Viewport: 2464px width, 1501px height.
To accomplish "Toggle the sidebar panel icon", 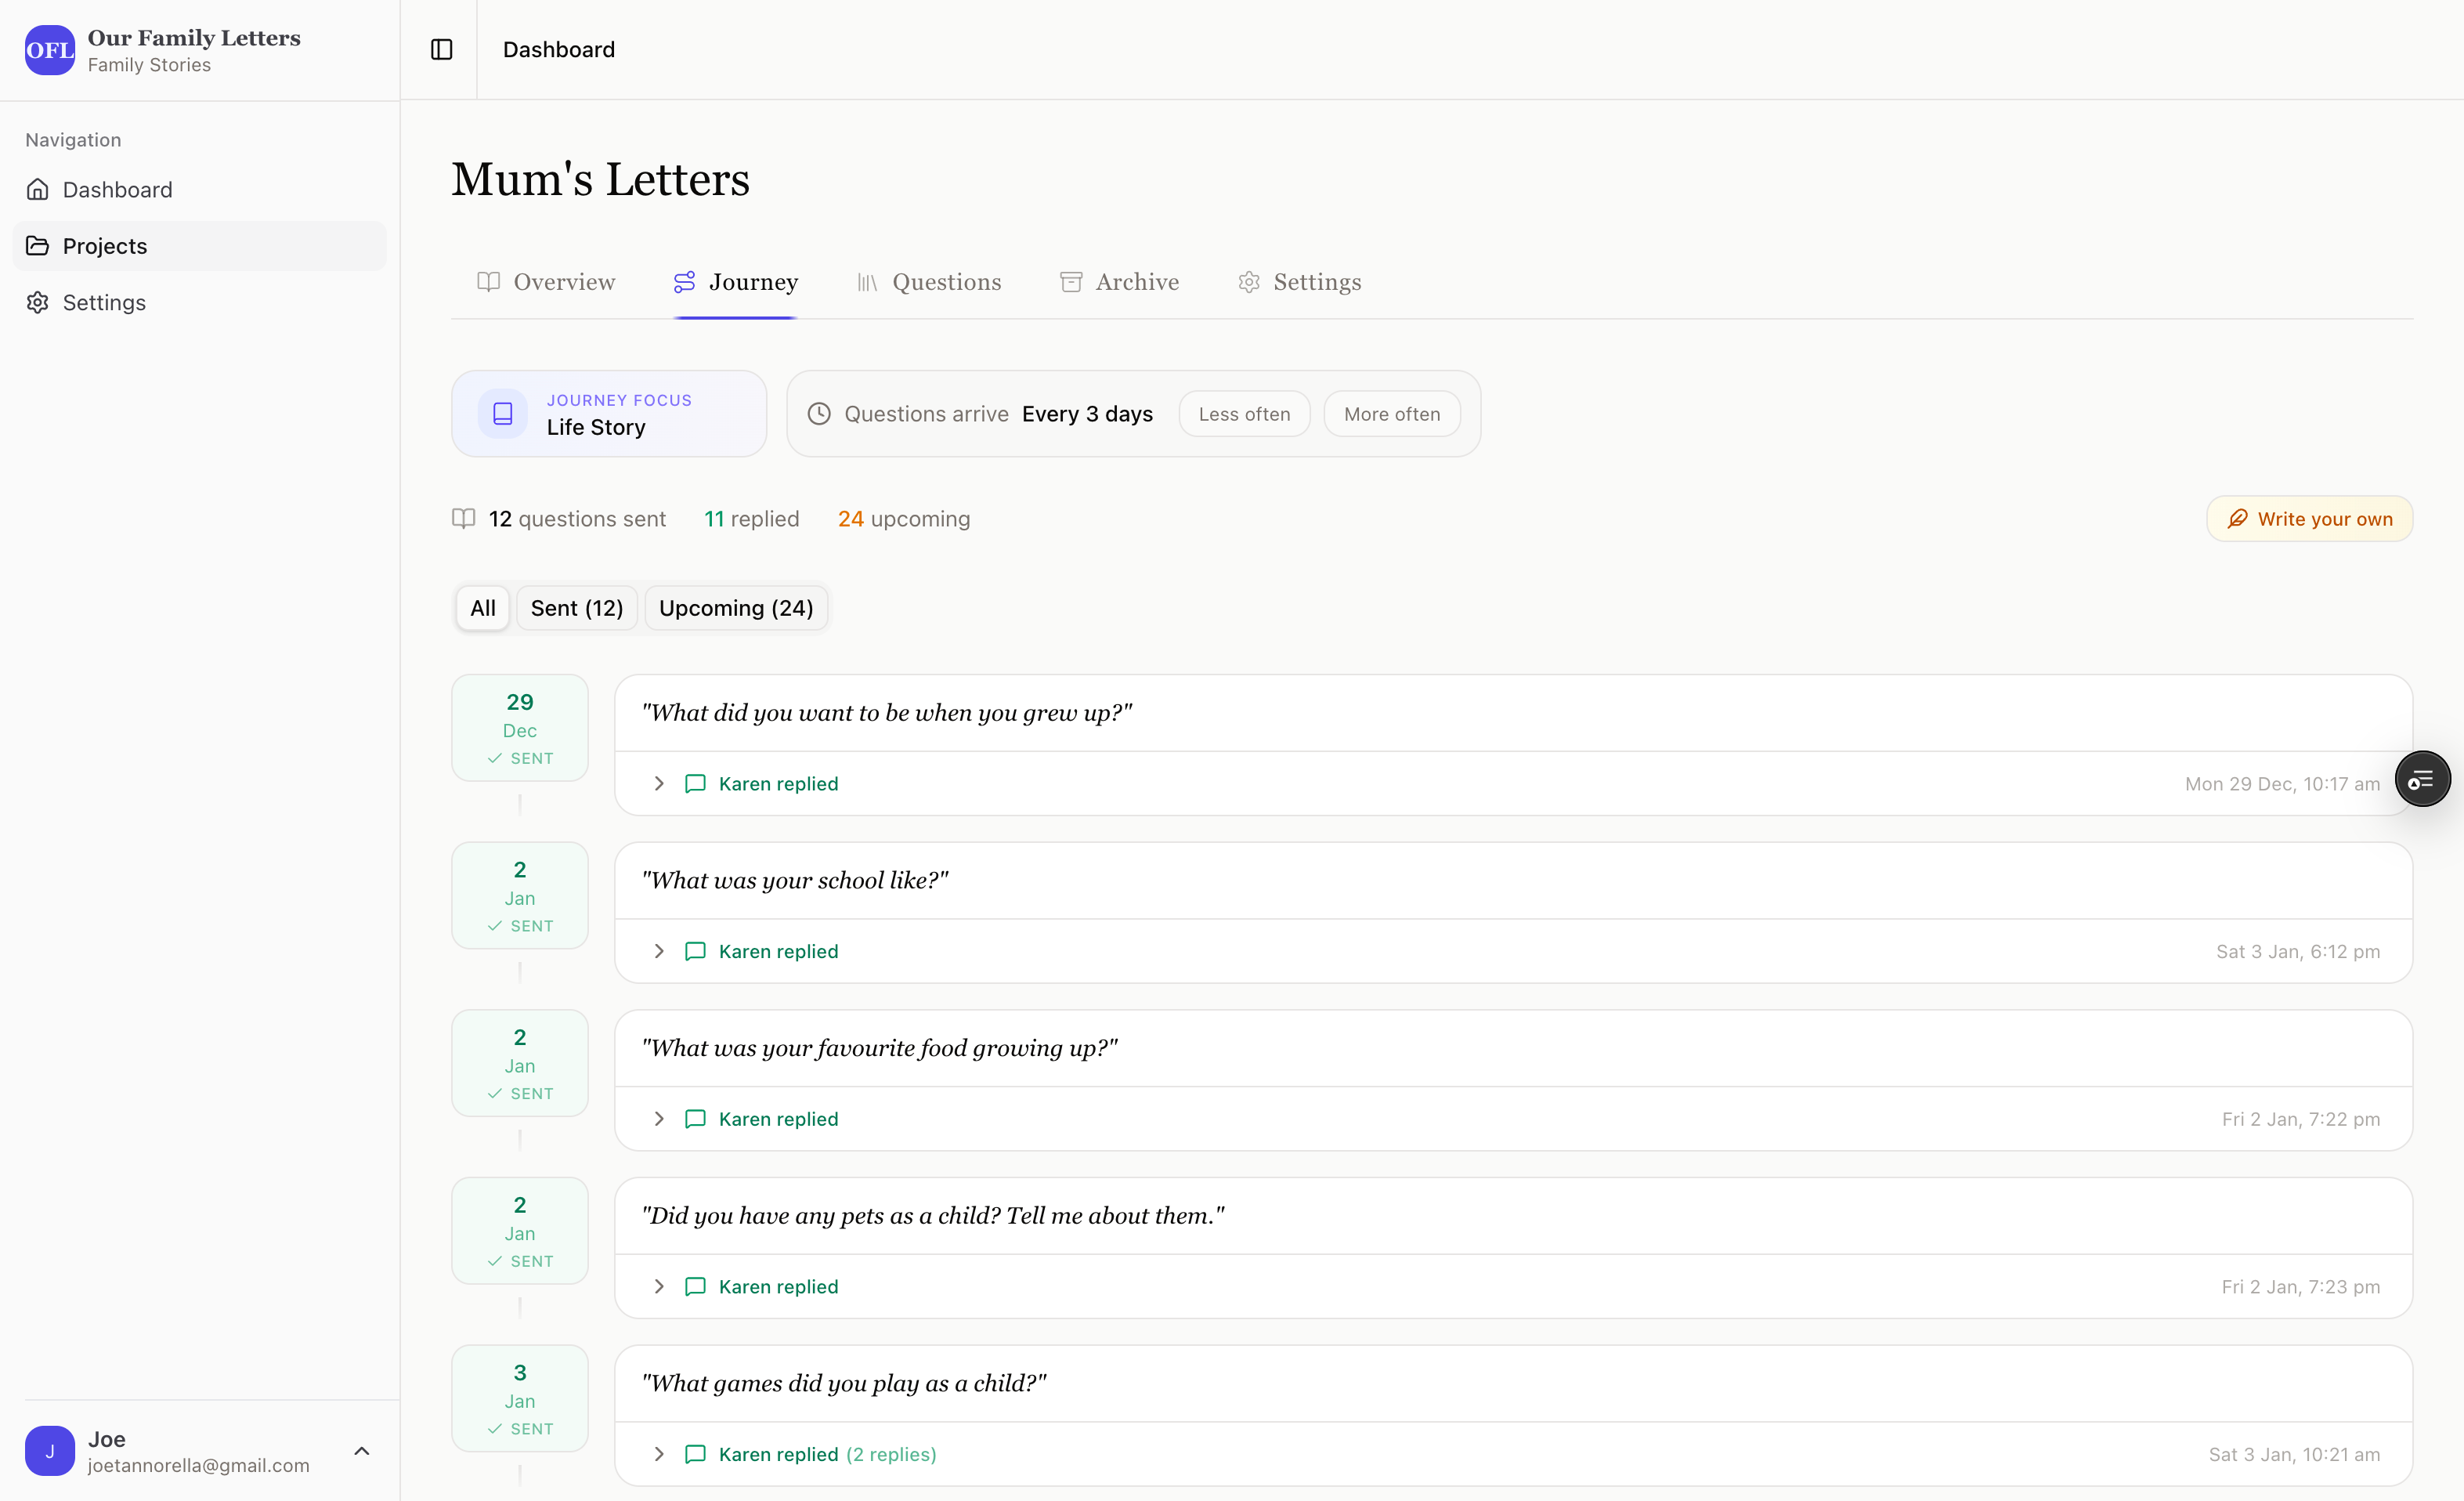I will (x=441, y=49).
